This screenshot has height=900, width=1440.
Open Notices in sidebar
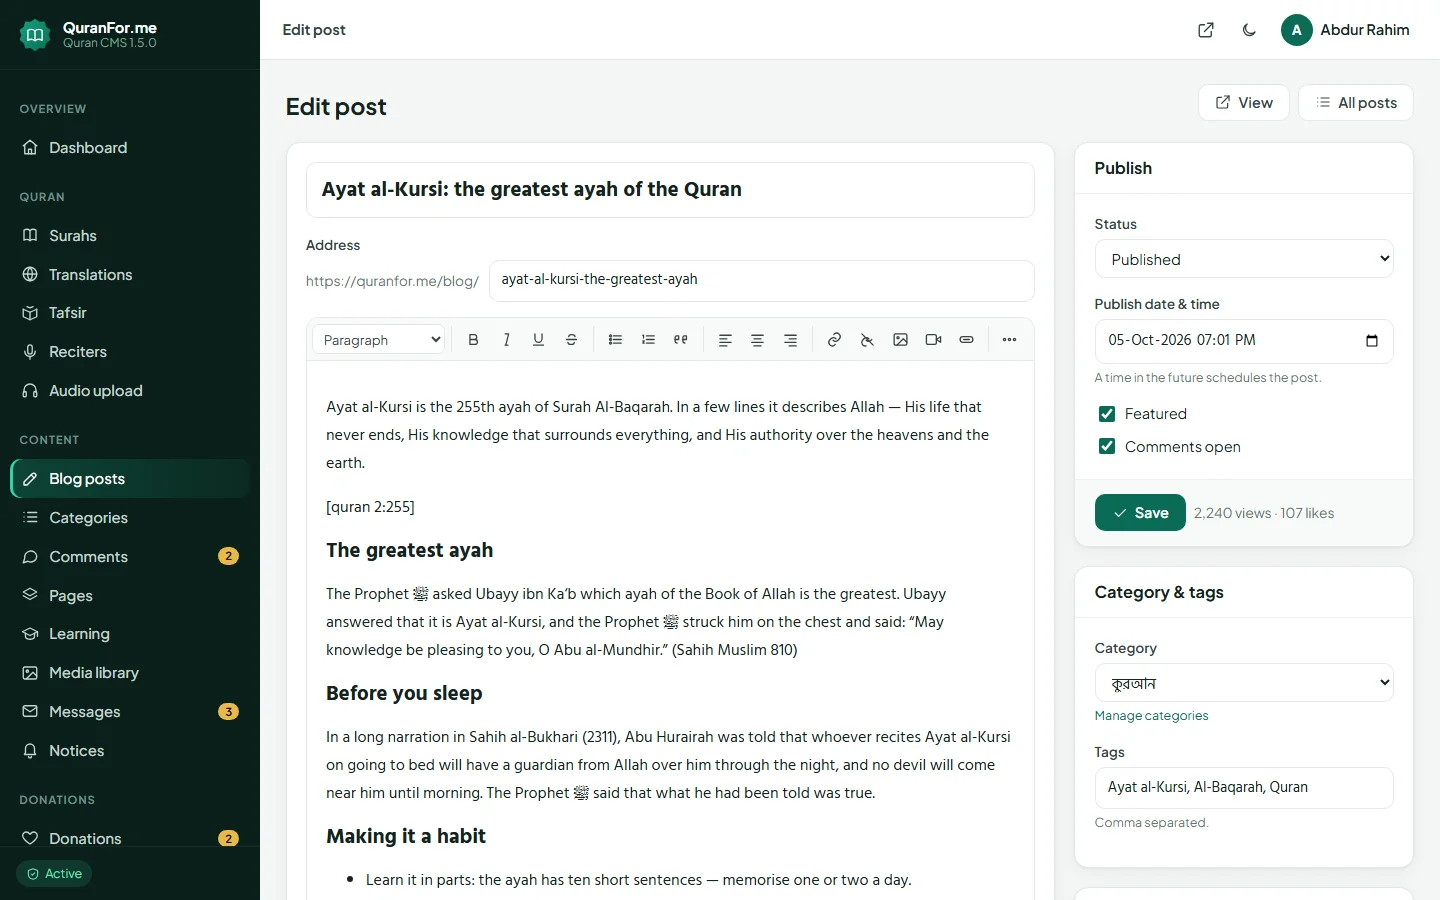[130, 751]
